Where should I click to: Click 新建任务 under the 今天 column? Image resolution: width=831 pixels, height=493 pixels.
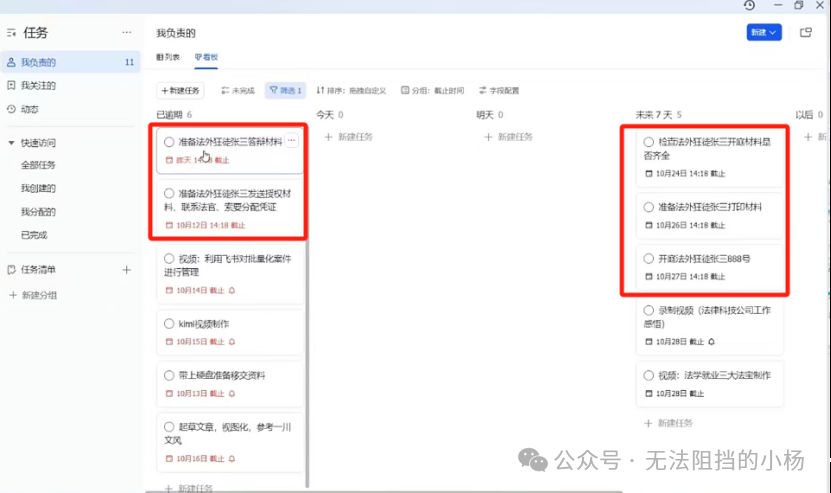tap(349, 137)
